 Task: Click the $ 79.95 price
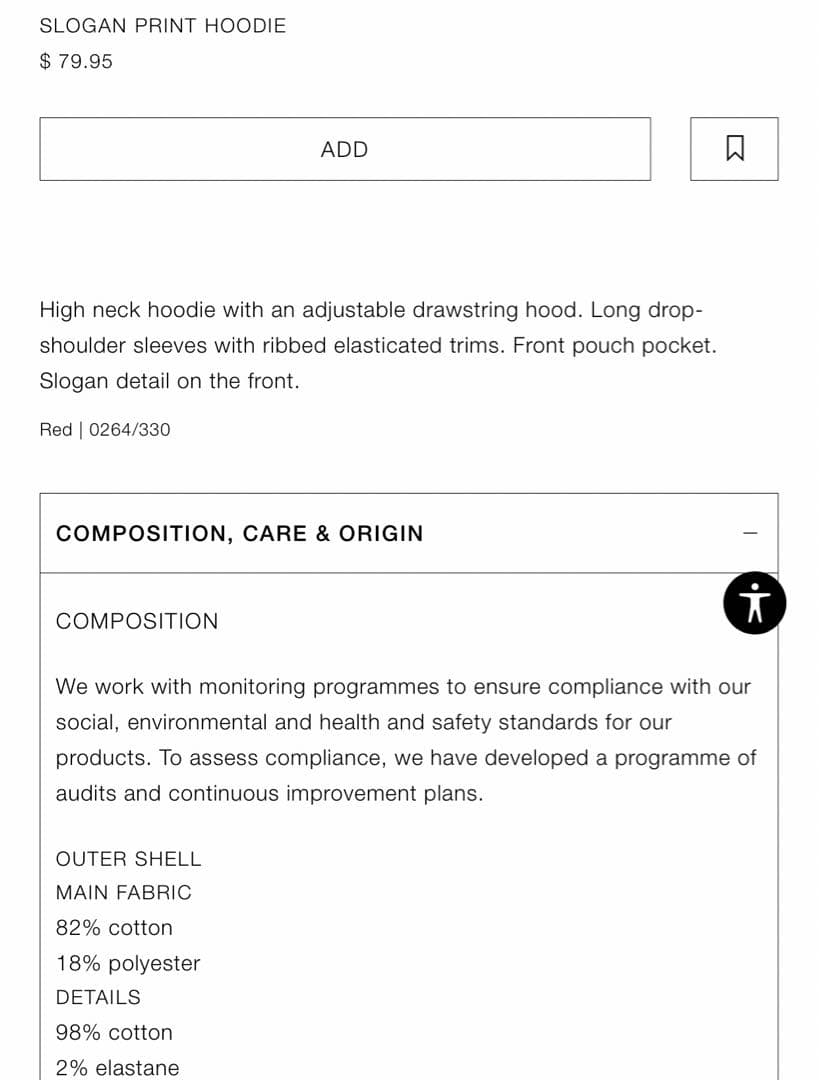click(x=76, y=61)
